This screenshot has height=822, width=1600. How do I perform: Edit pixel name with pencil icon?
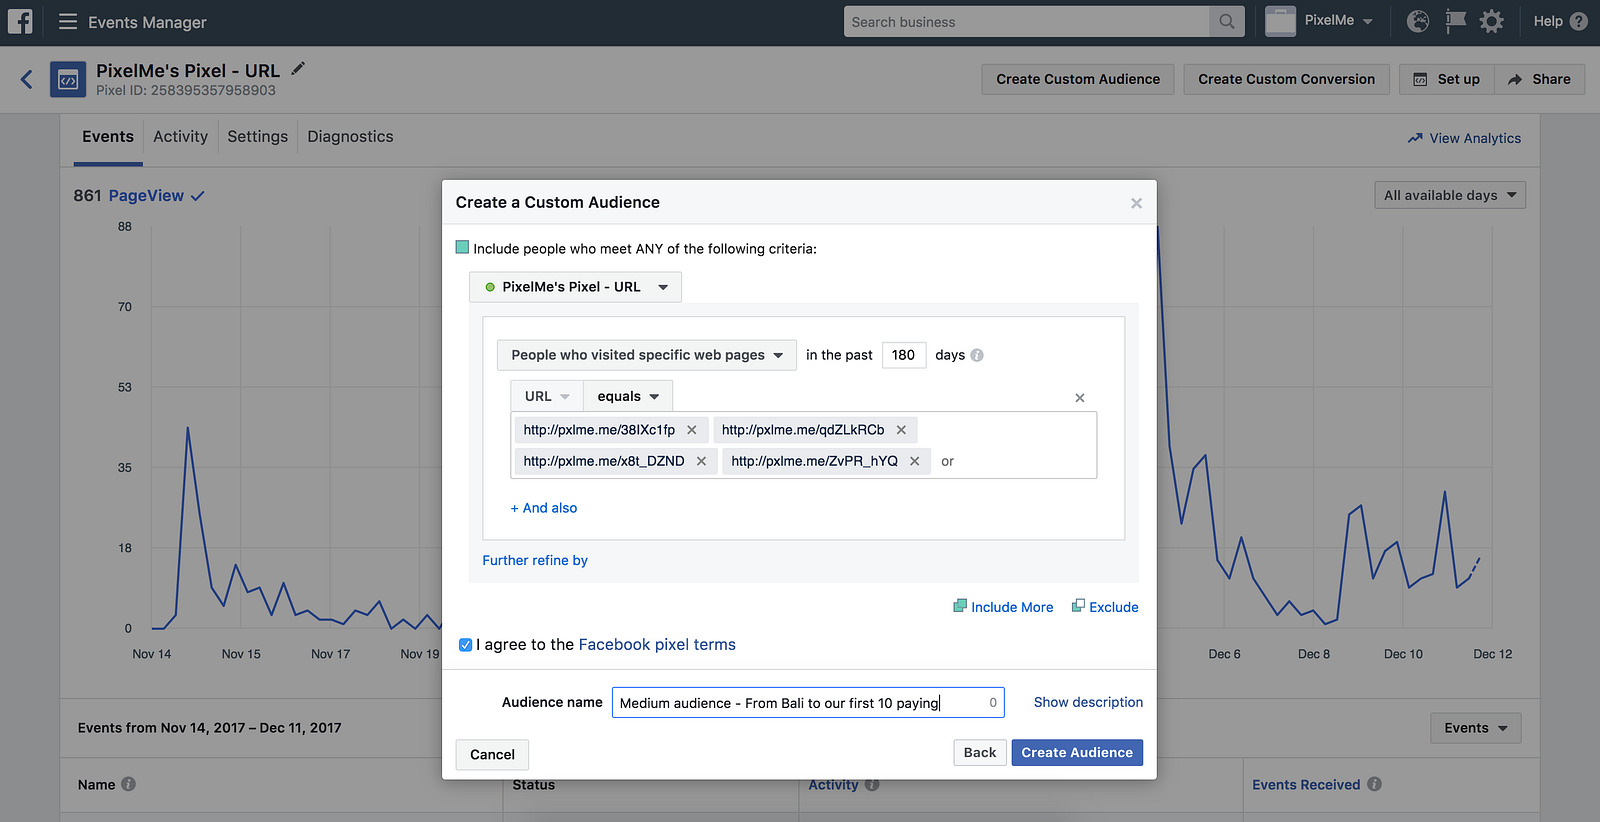coord(298,69)
